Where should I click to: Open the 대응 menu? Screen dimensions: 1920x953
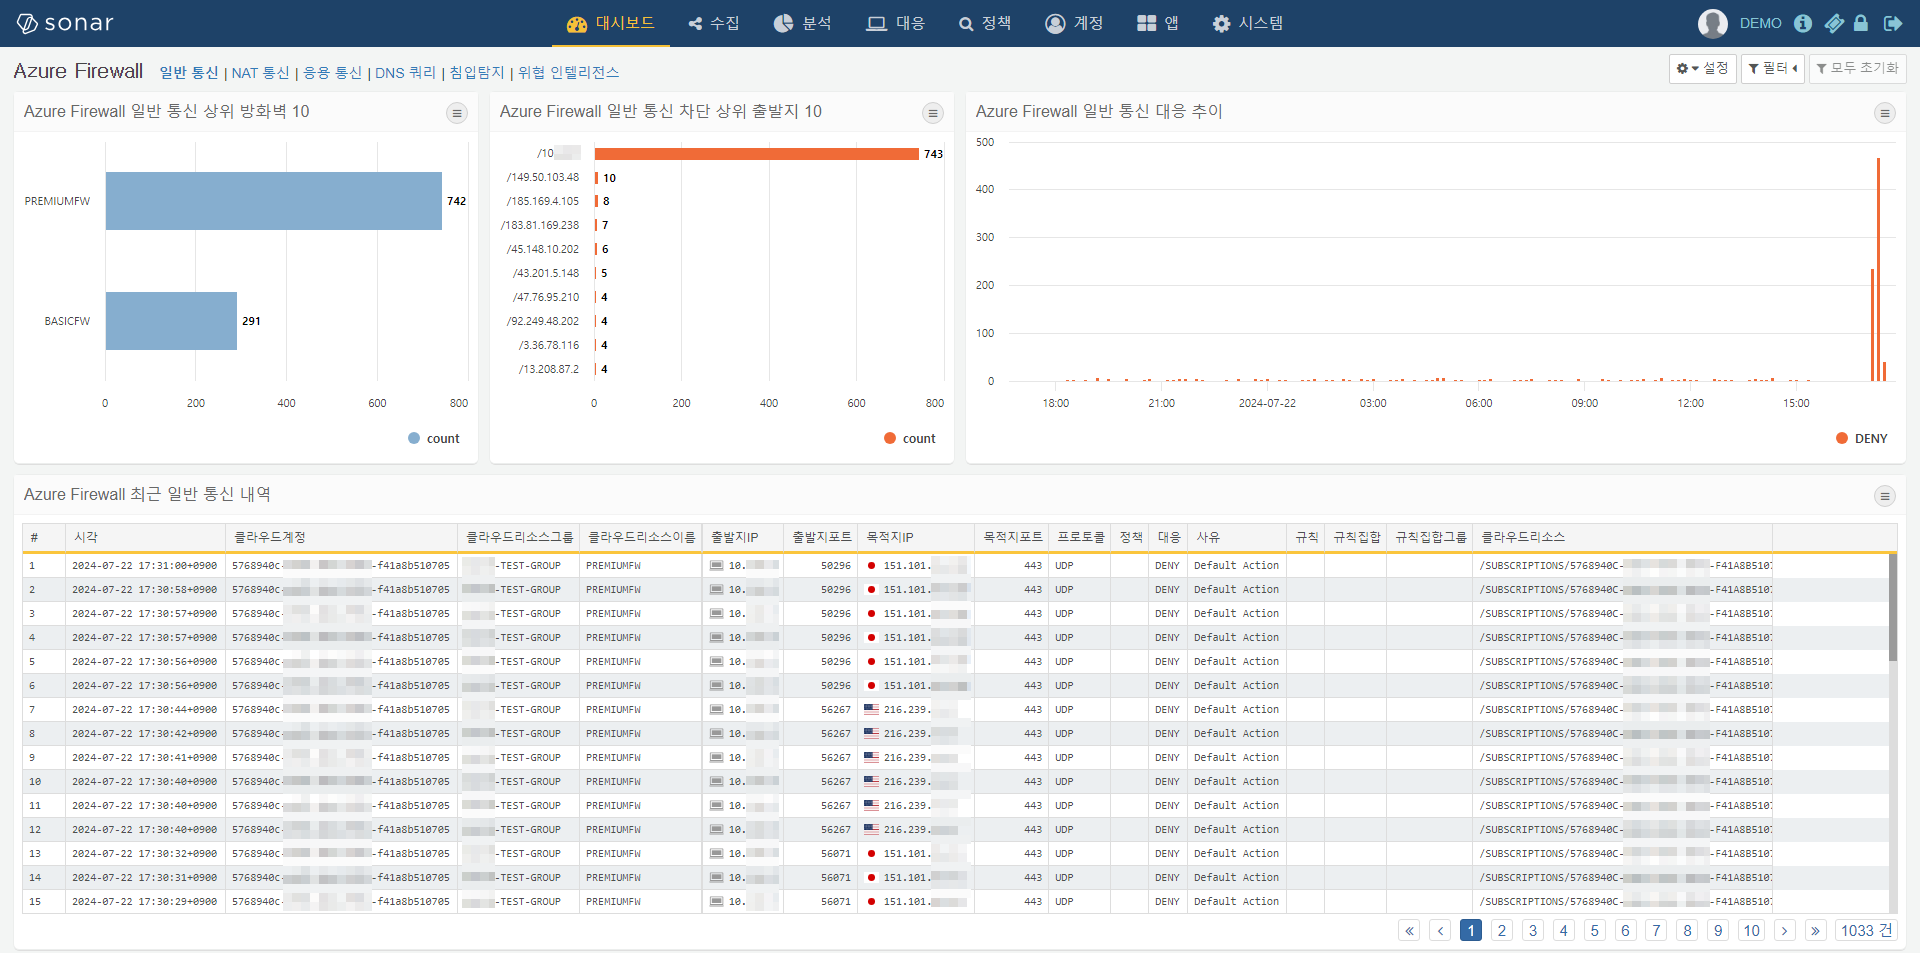pos(896,23)
